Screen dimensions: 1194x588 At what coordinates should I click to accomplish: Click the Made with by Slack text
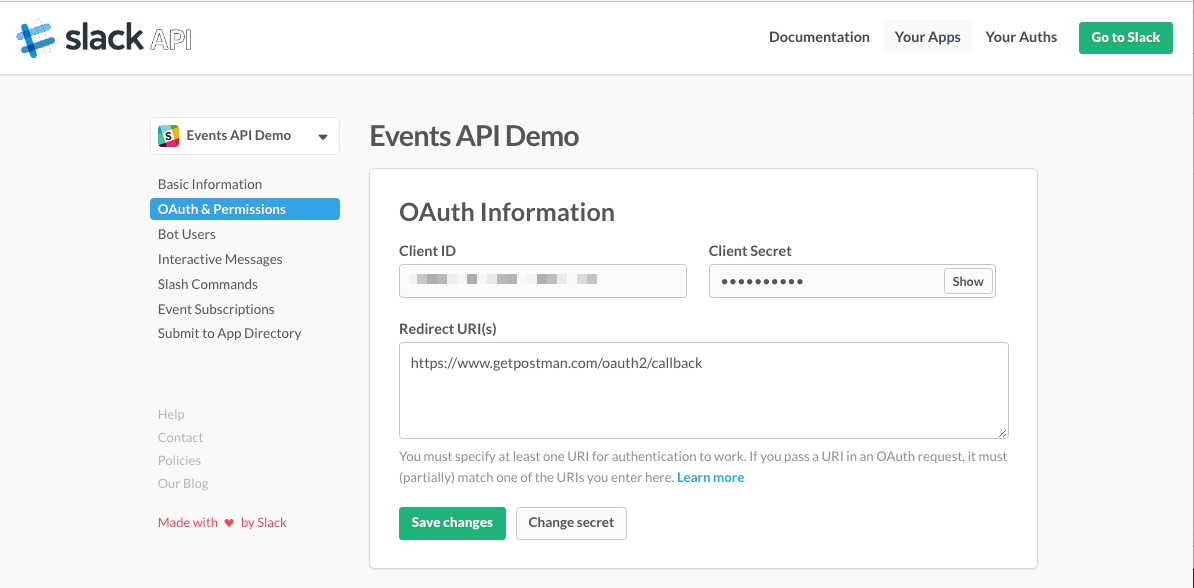pos(222,522)
